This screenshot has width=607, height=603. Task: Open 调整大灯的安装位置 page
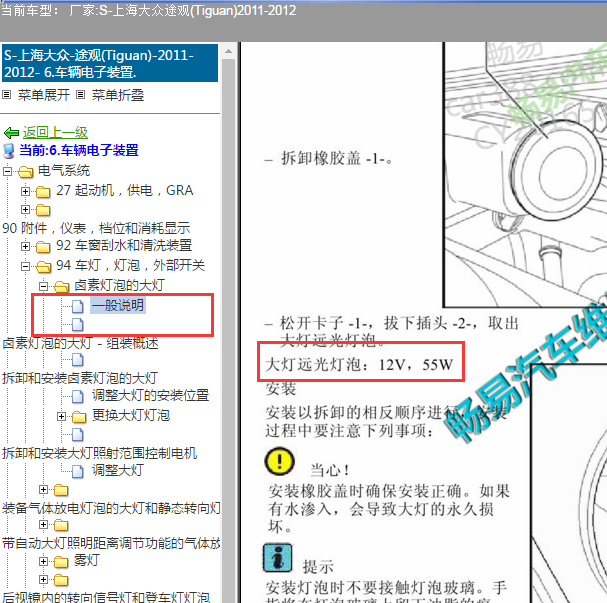coord(151,395)
